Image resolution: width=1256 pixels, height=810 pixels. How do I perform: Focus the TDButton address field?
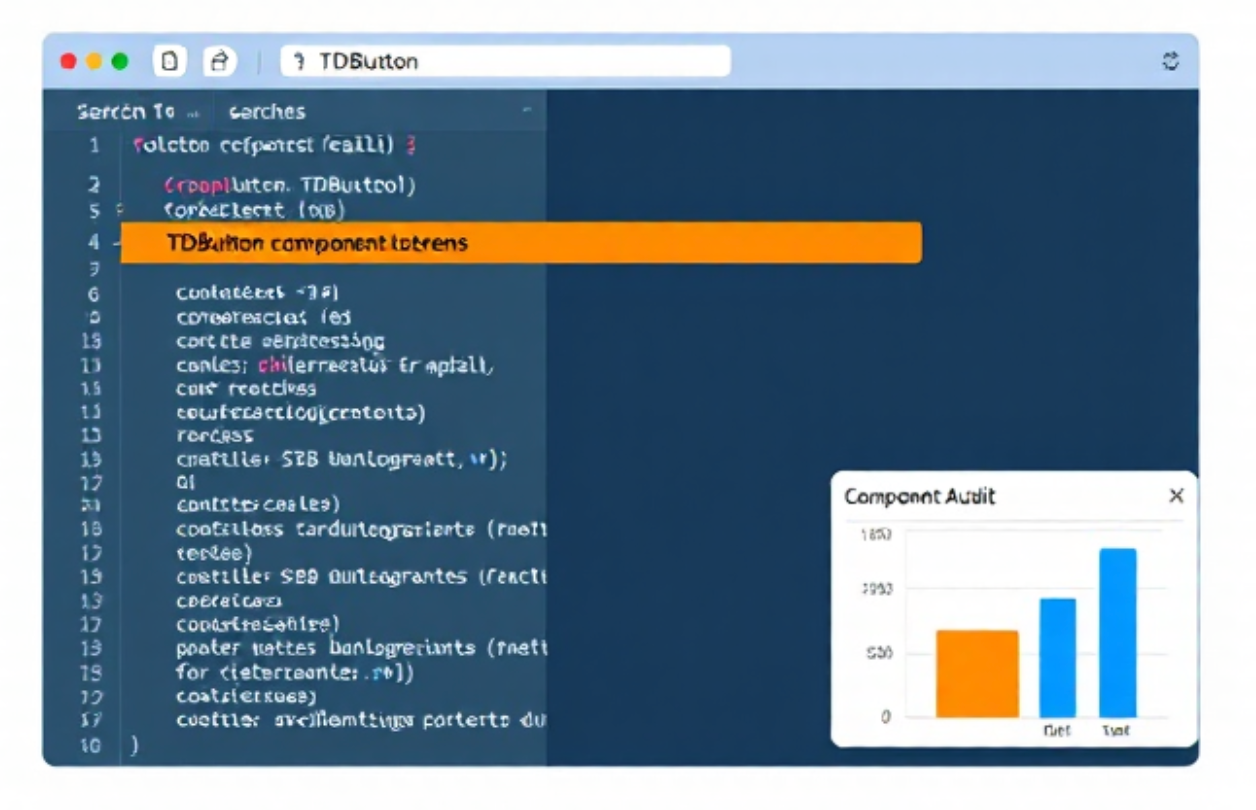click(505, 61)
